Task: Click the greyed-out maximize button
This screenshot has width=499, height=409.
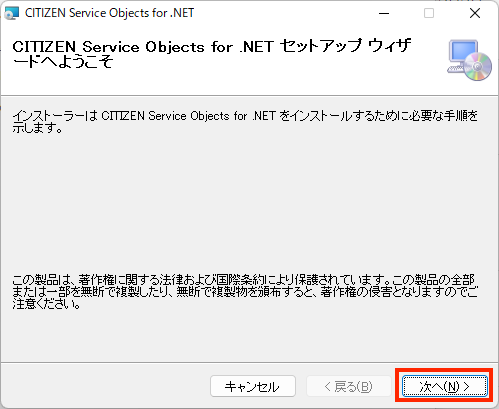Action: point(429,13)
